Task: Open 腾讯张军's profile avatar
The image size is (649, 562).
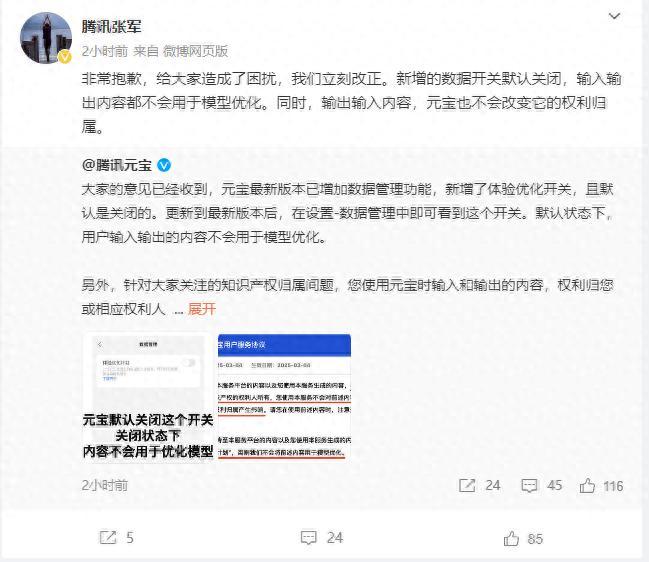Action: pyautogui.click(x=46, y=38)
